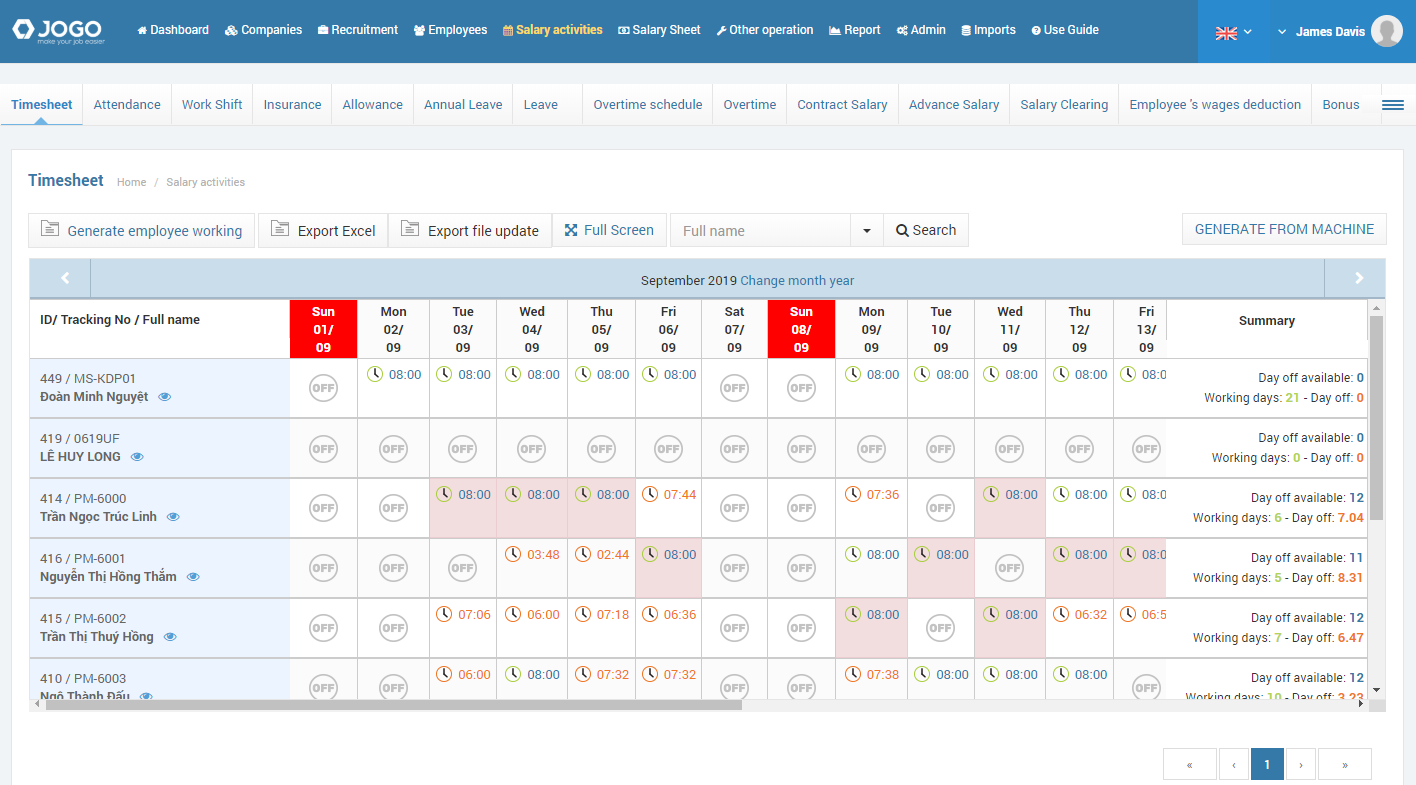Open the Salary Sheet menu
Image resolution: width=1416 pixels, height=785 pixels.
coord(659,30)
